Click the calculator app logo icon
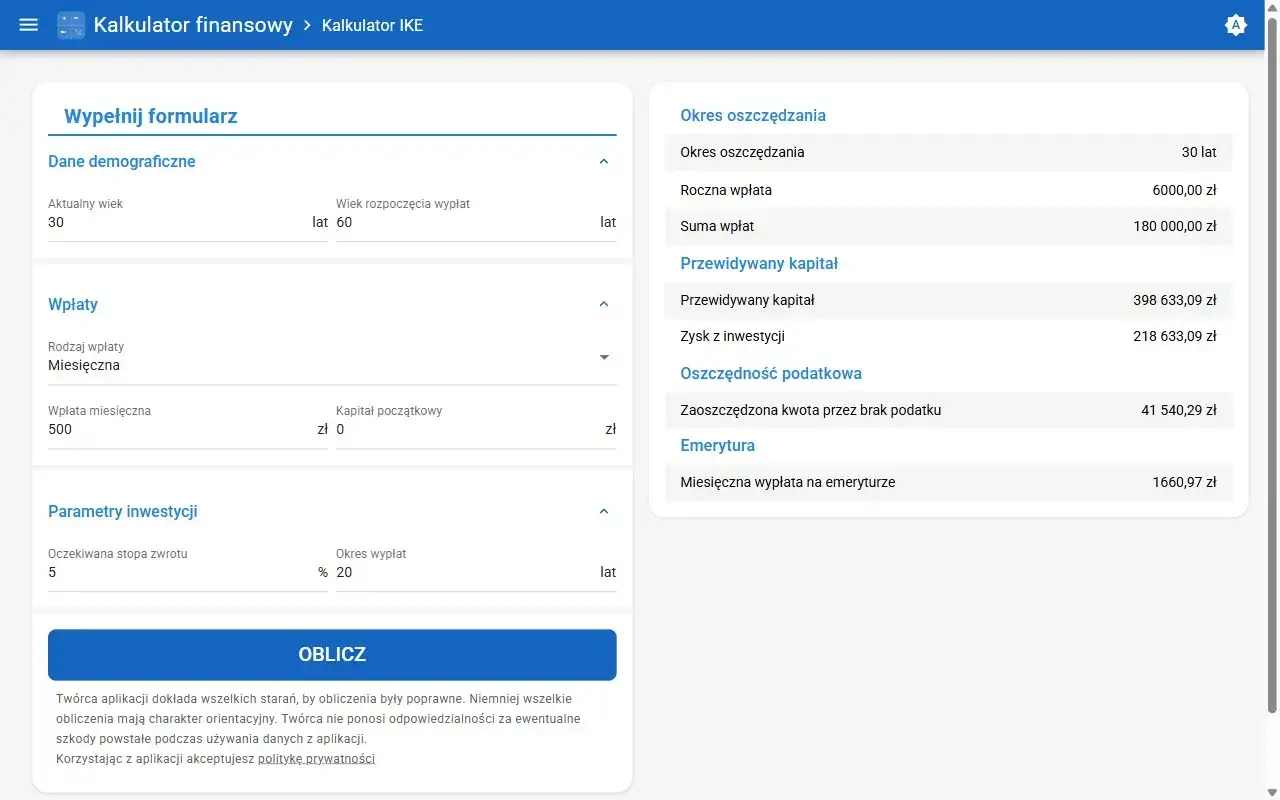This screenshot has width=1280, height=800. (71, 25)
